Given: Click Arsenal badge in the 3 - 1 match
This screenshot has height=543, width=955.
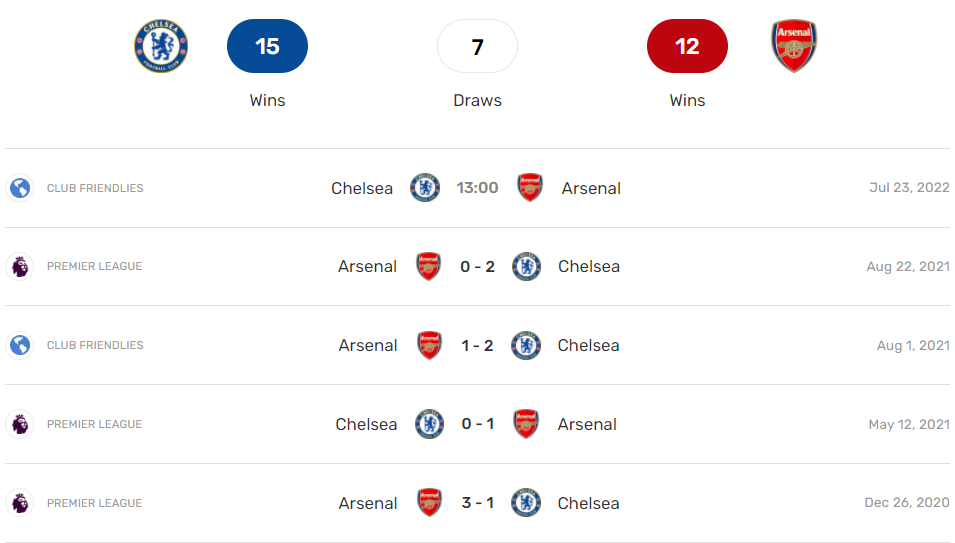Looking at the screenshot, I should tap(429, 503).
